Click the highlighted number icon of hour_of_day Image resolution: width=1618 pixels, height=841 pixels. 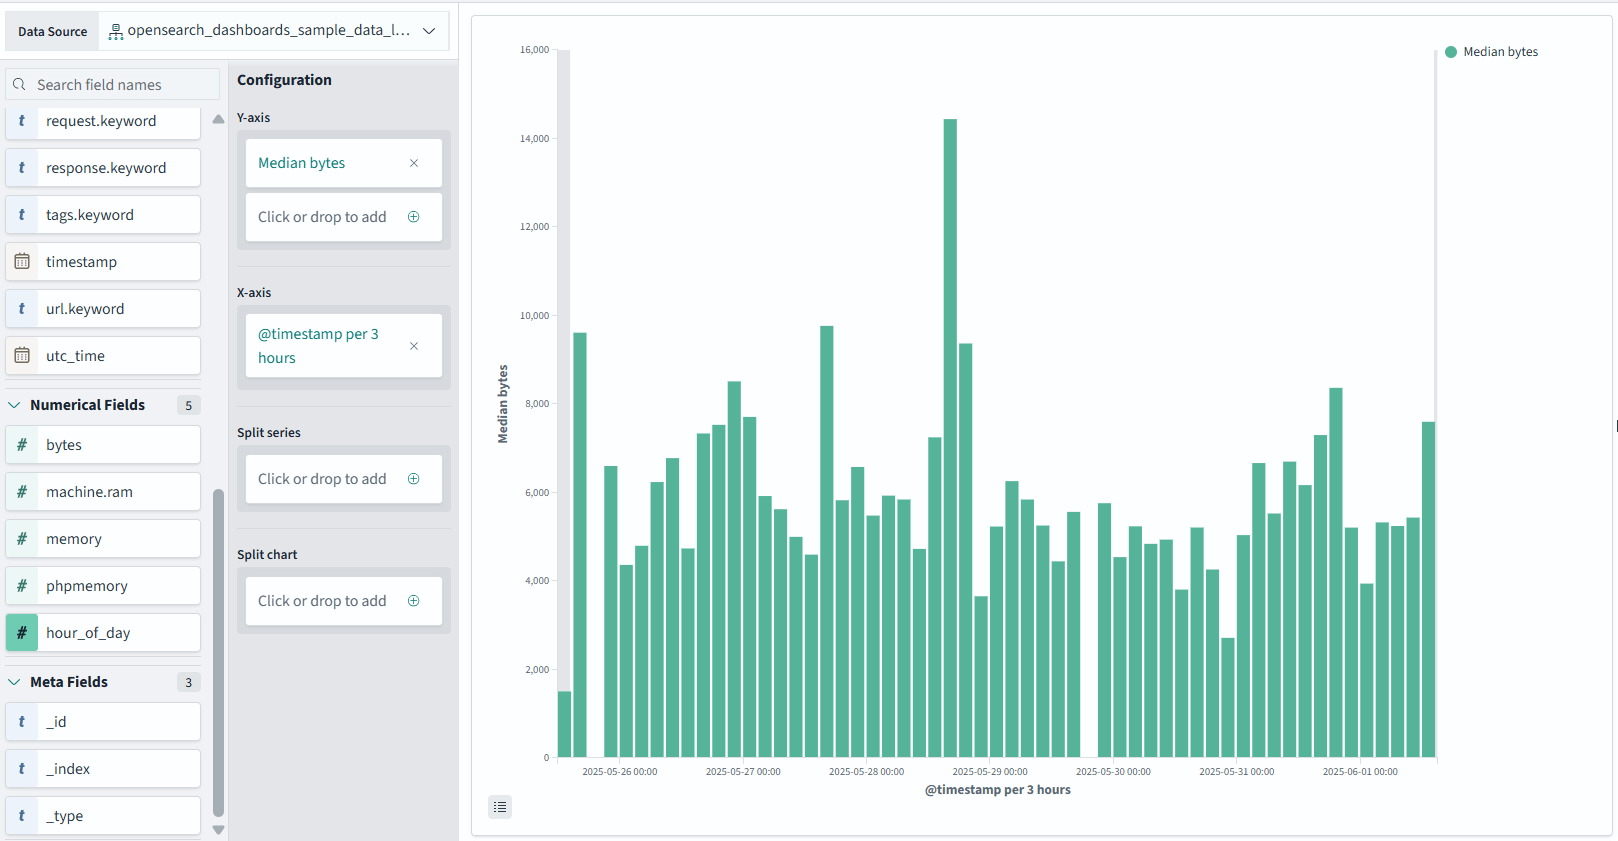point(22,633)
